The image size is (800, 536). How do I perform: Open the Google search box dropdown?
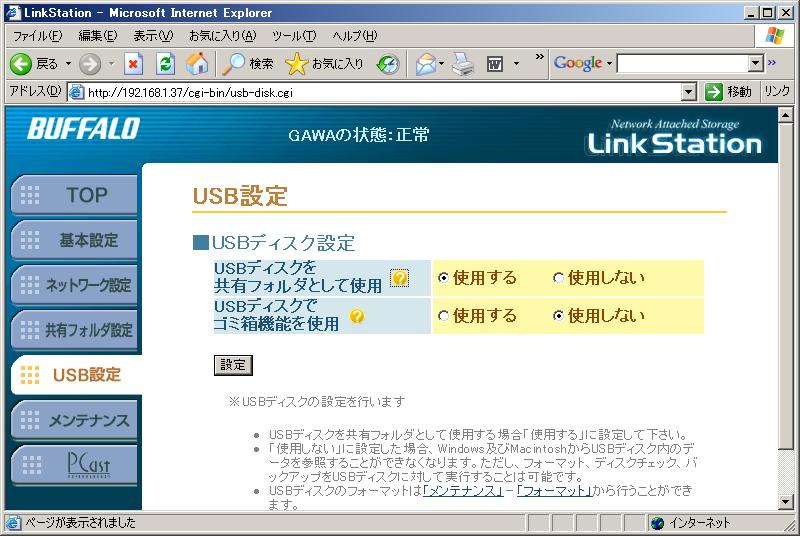756,64
